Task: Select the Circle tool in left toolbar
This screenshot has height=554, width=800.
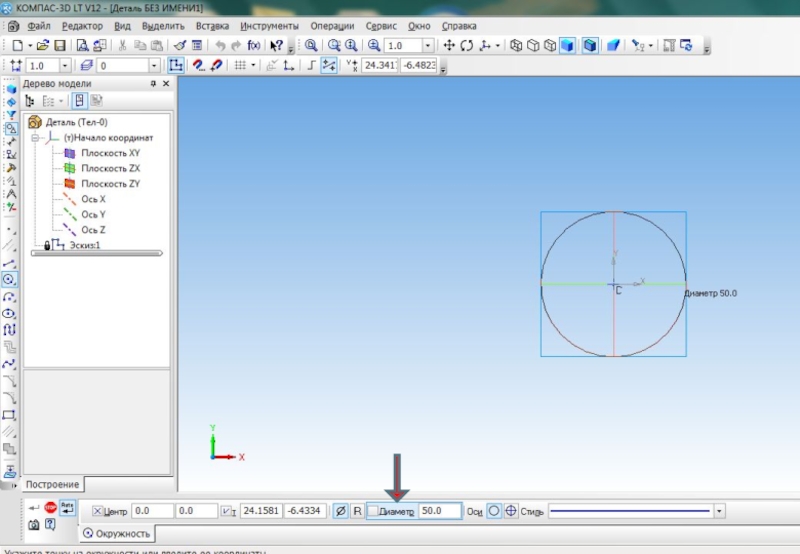Action: 9,279
